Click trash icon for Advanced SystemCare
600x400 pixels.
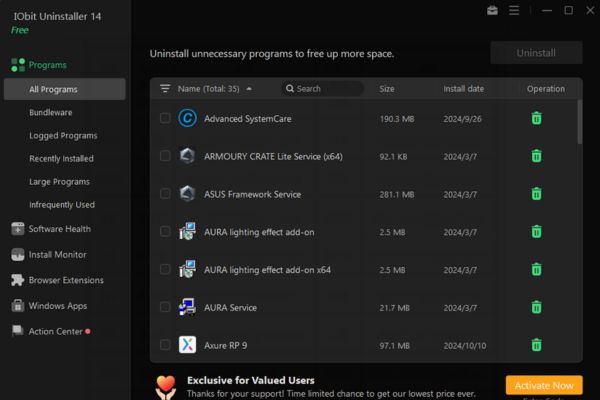(537, 118)
